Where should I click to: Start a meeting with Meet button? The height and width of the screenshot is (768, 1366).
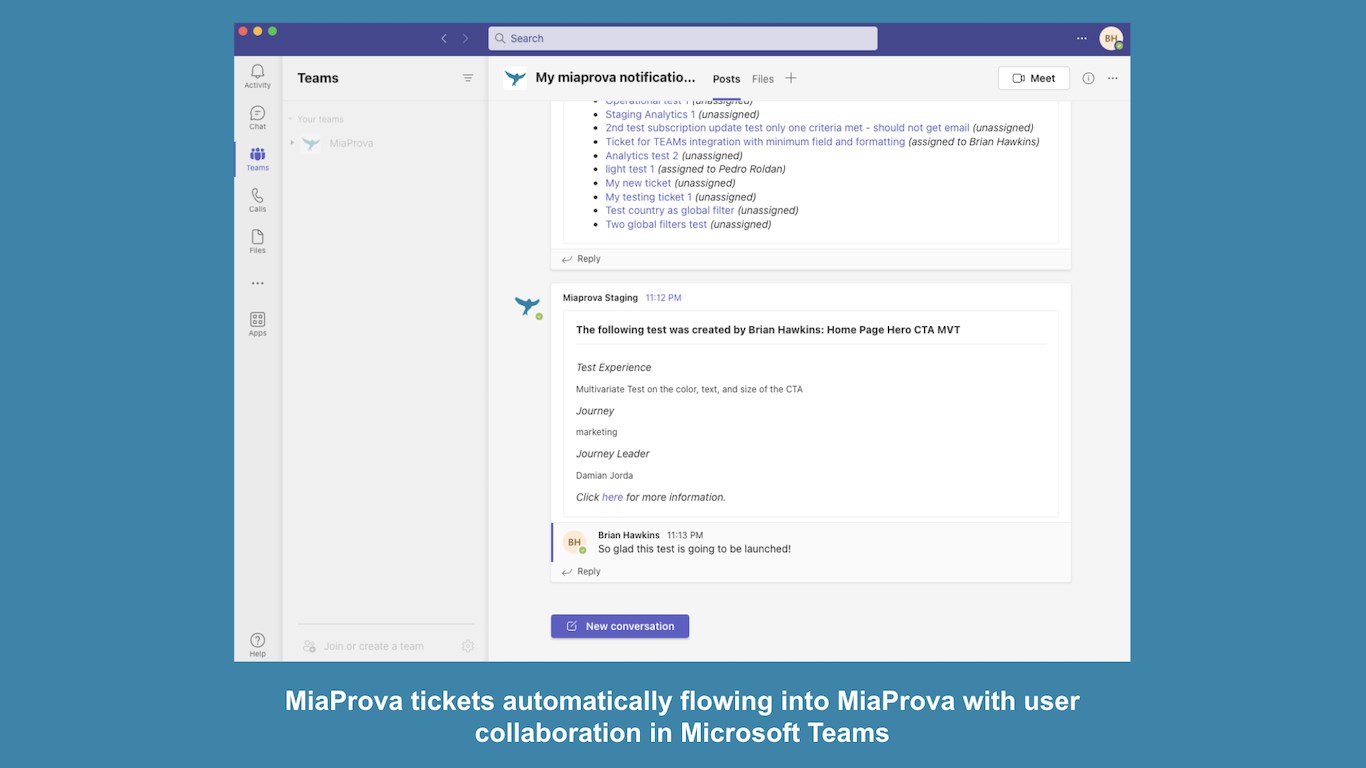pyautogui.click(x=1034, y=78)
